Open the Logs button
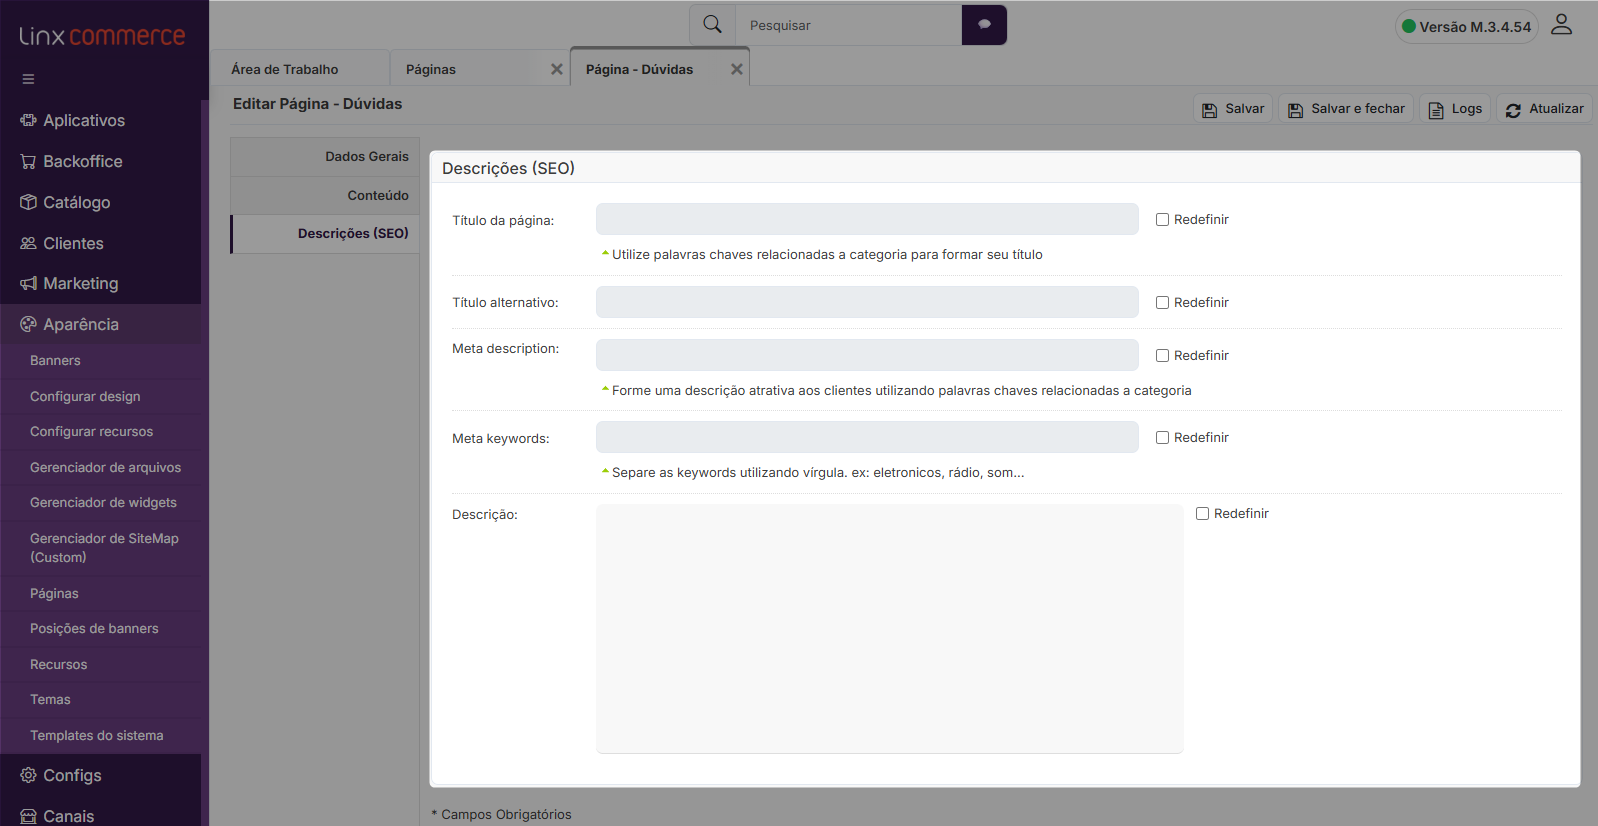1598x826 pixels. point(1455,109)
